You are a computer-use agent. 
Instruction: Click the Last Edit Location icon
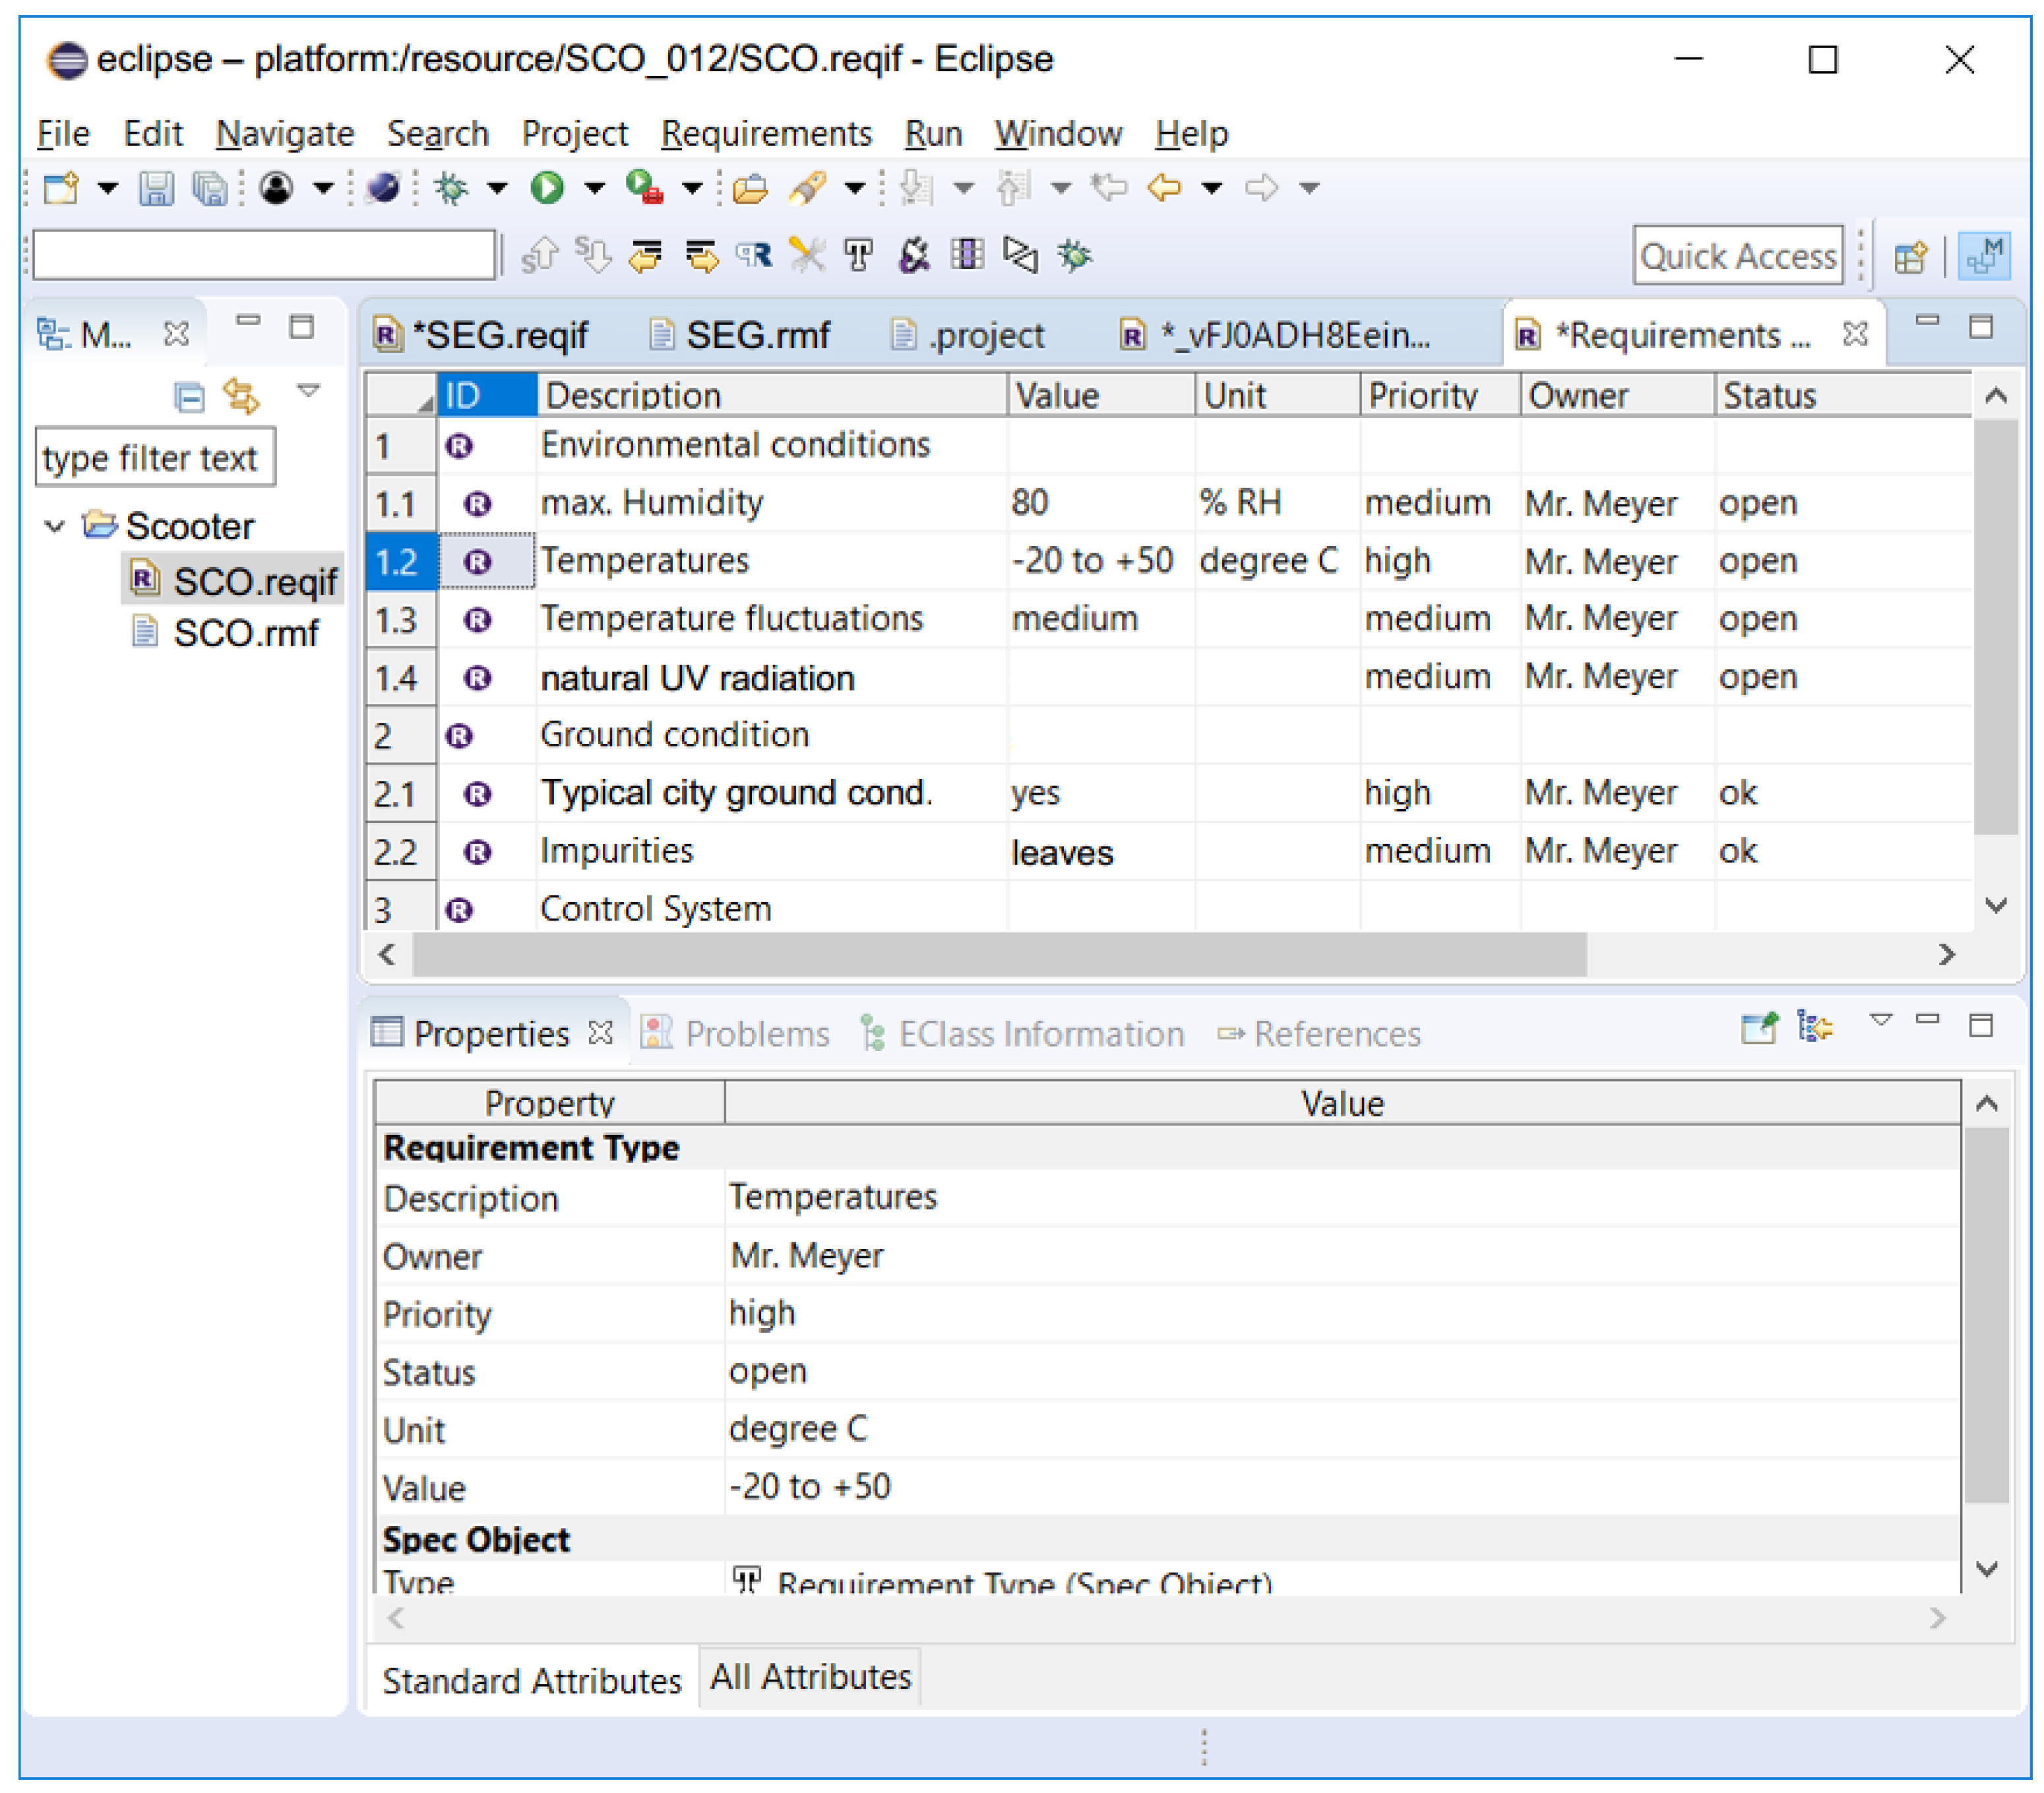[x=1109, y=187]
